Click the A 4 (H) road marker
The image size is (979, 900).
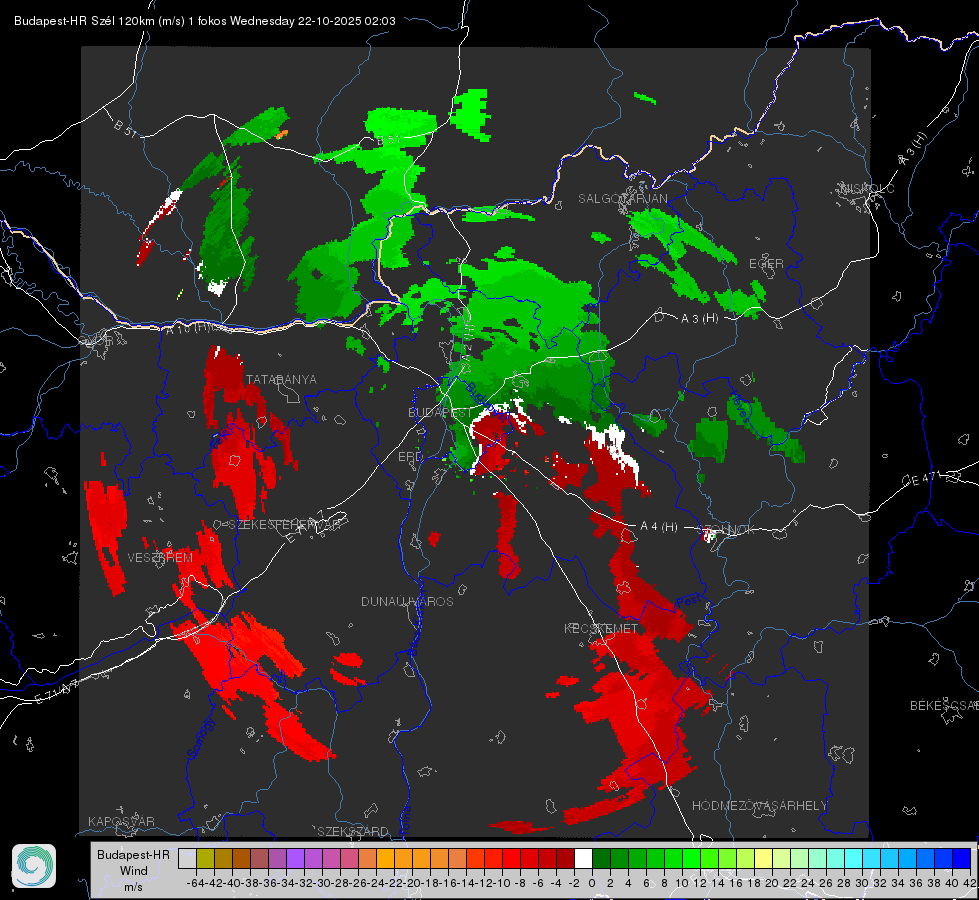[x=659, y=527]
